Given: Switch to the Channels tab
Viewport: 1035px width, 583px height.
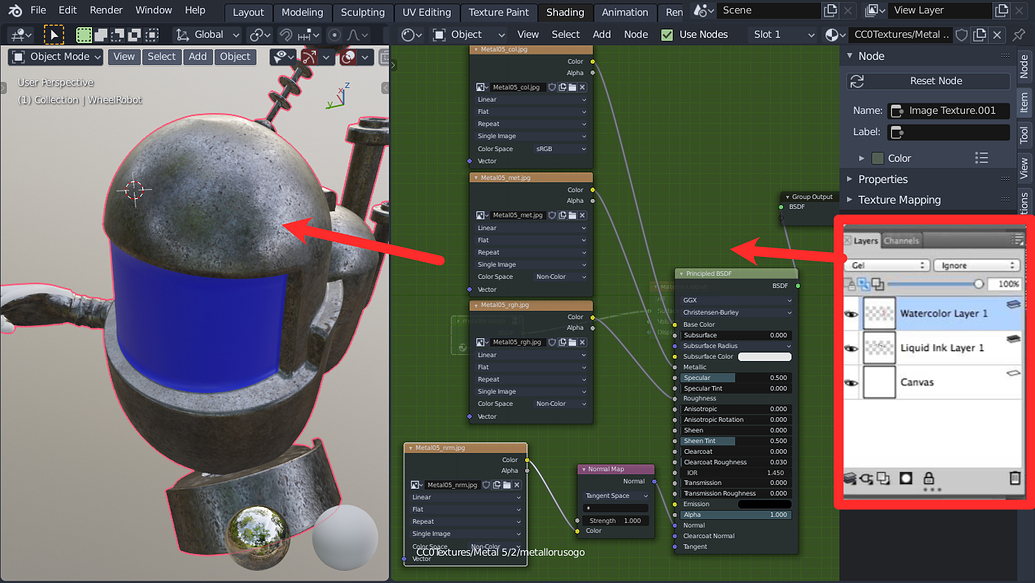Looking at the screenshot, I should [901, 241].
